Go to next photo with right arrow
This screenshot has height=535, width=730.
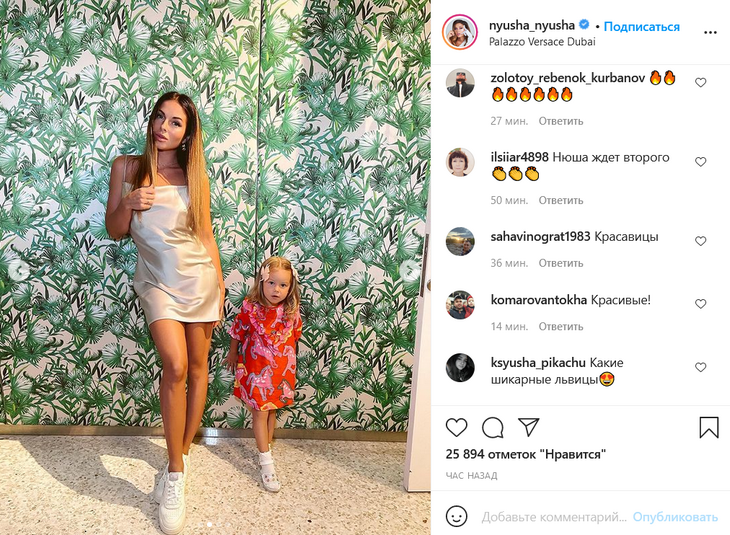410,269
